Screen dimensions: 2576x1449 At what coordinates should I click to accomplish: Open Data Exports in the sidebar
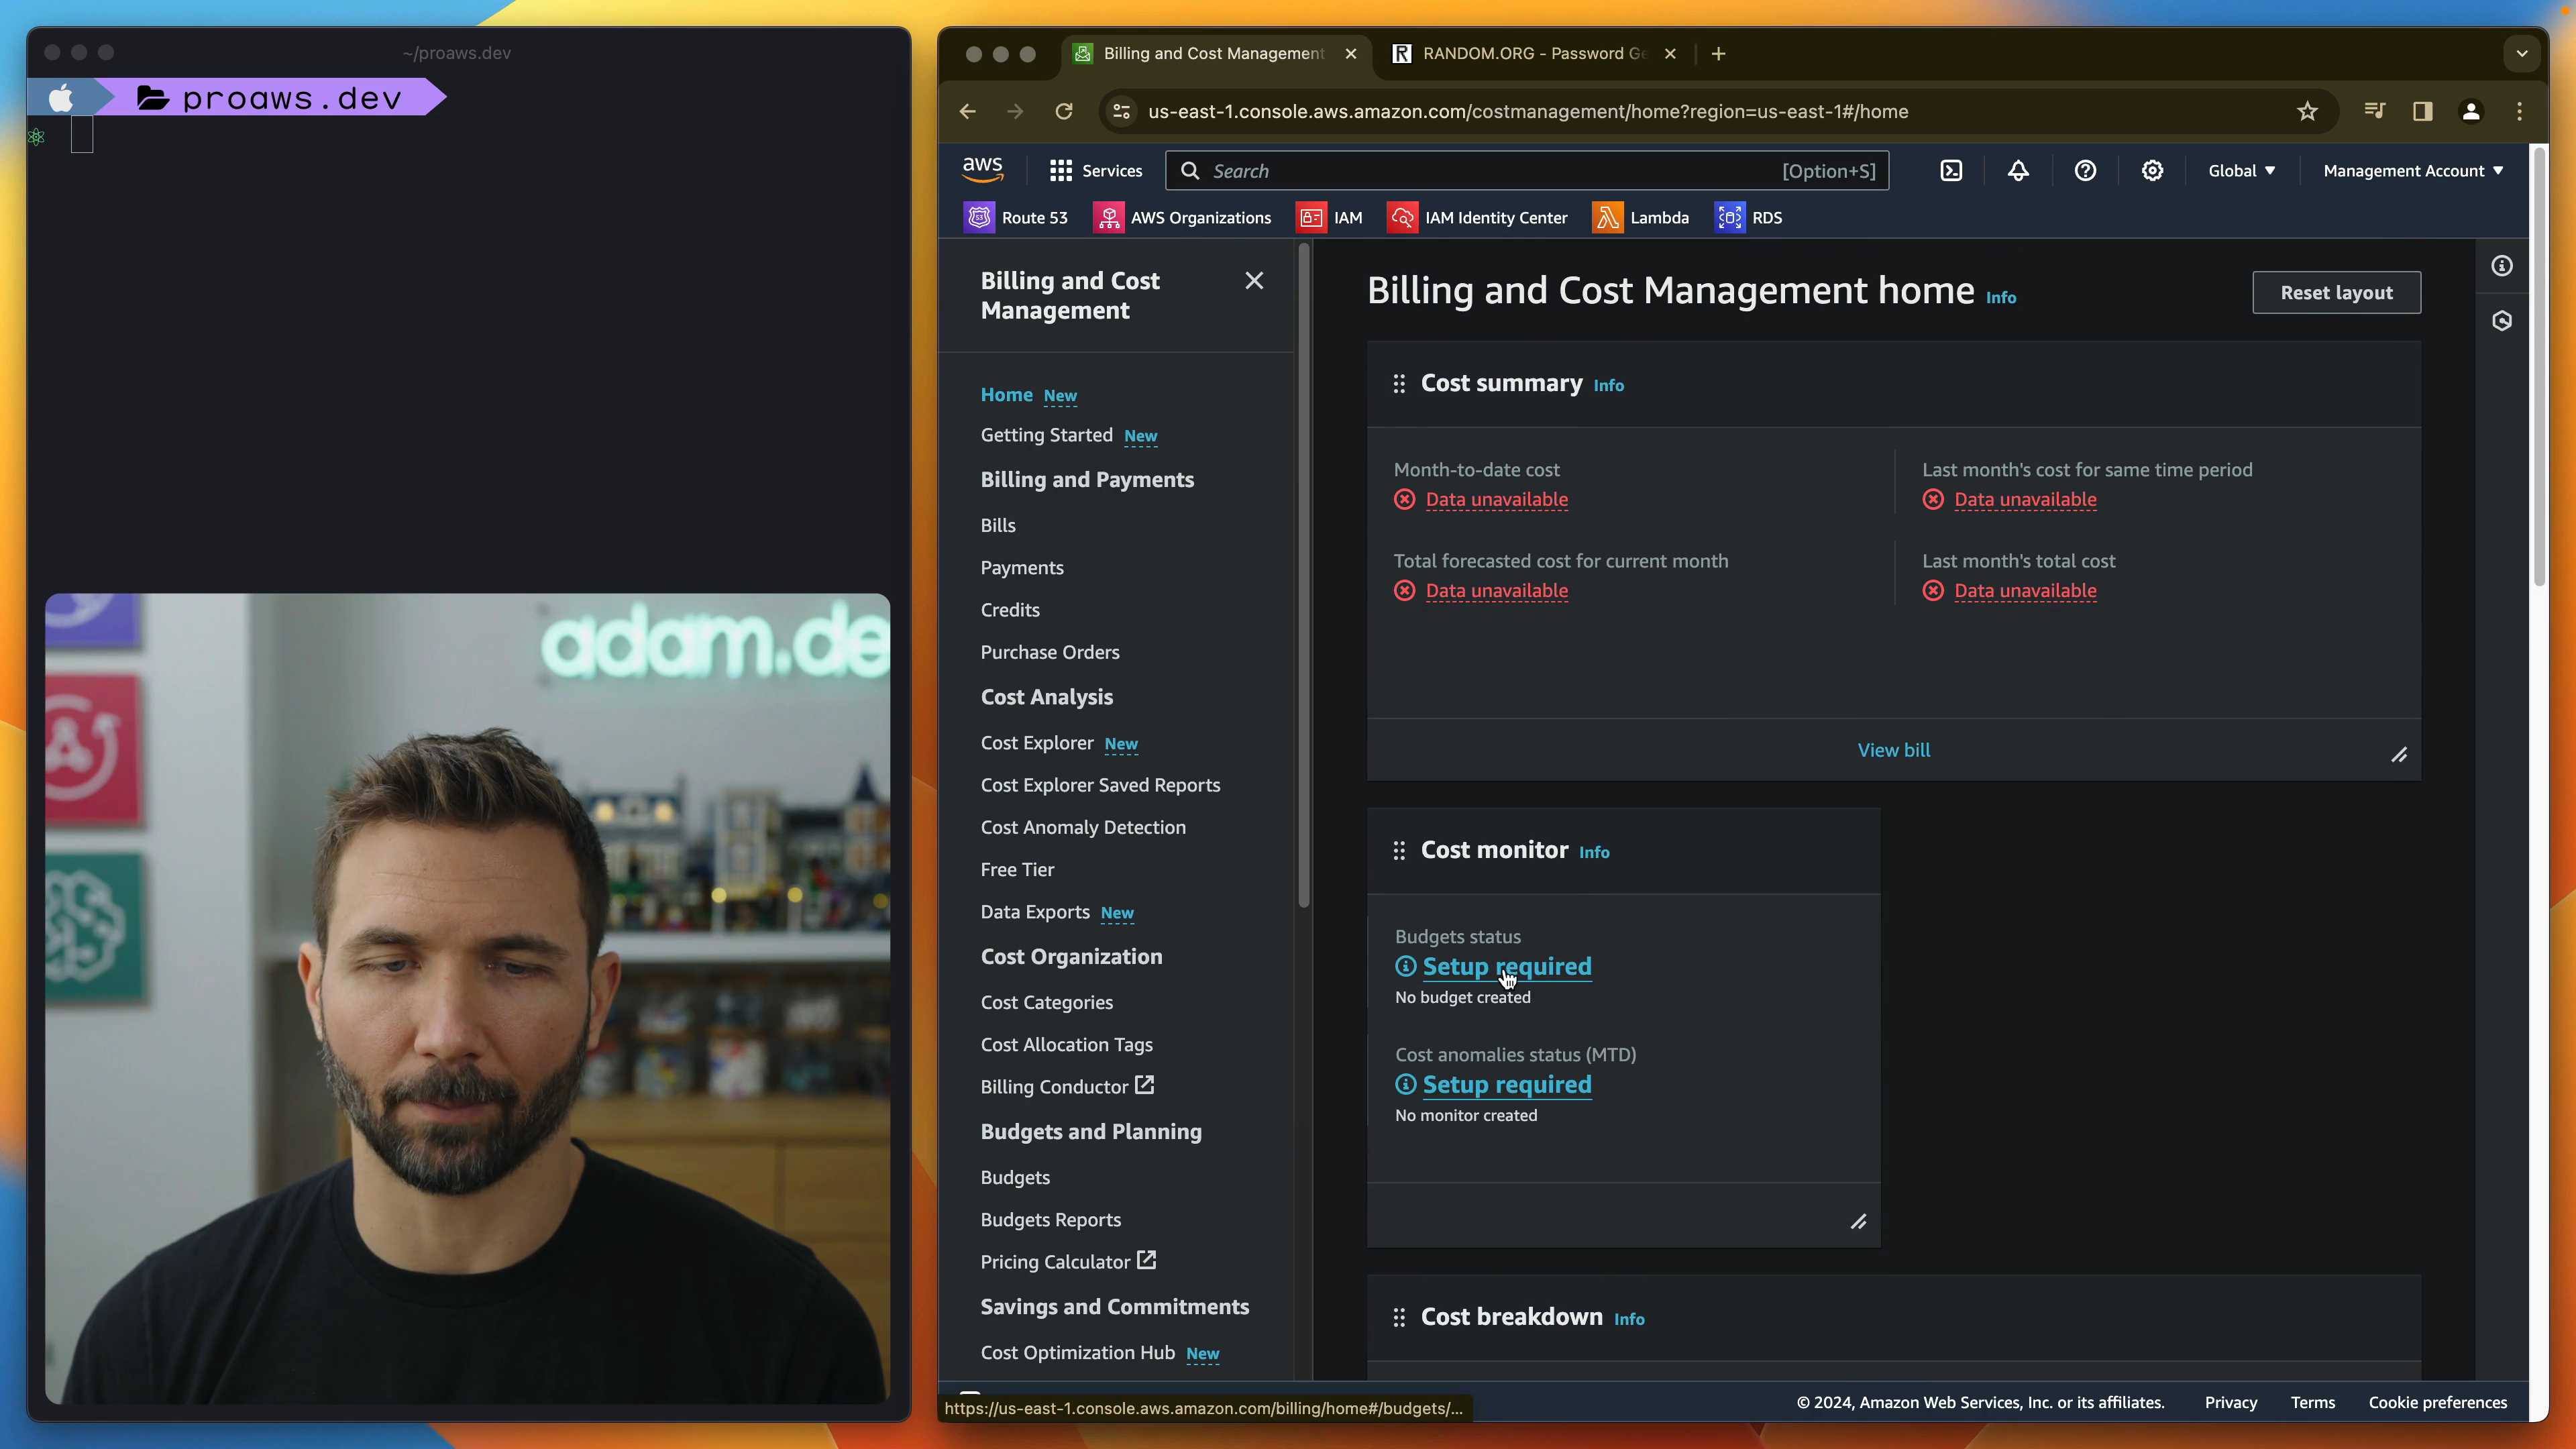[x=1035, y=913]
